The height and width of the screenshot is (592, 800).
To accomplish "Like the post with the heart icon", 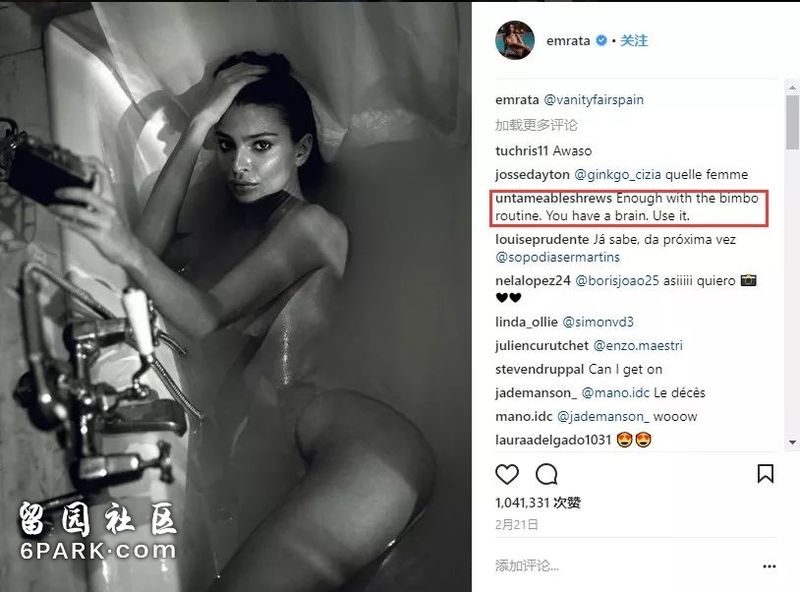I will click(507, 474).
